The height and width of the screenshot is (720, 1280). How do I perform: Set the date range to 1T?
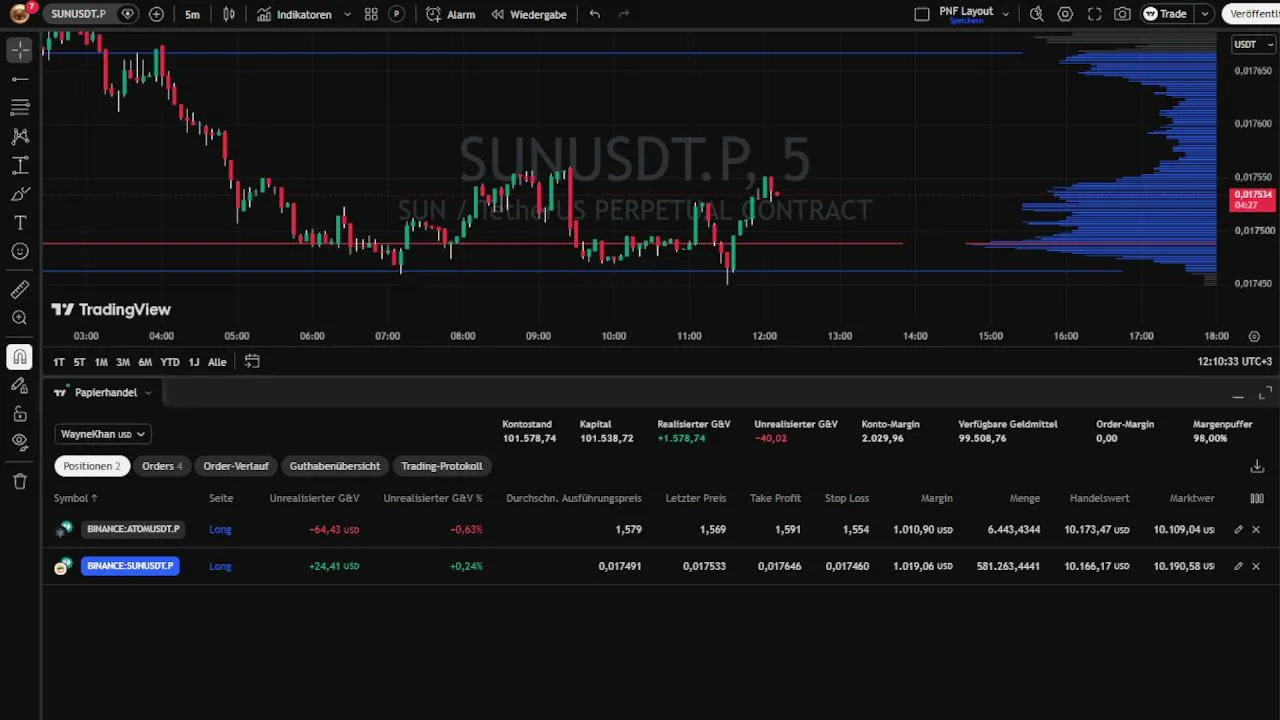pos(59,362)
